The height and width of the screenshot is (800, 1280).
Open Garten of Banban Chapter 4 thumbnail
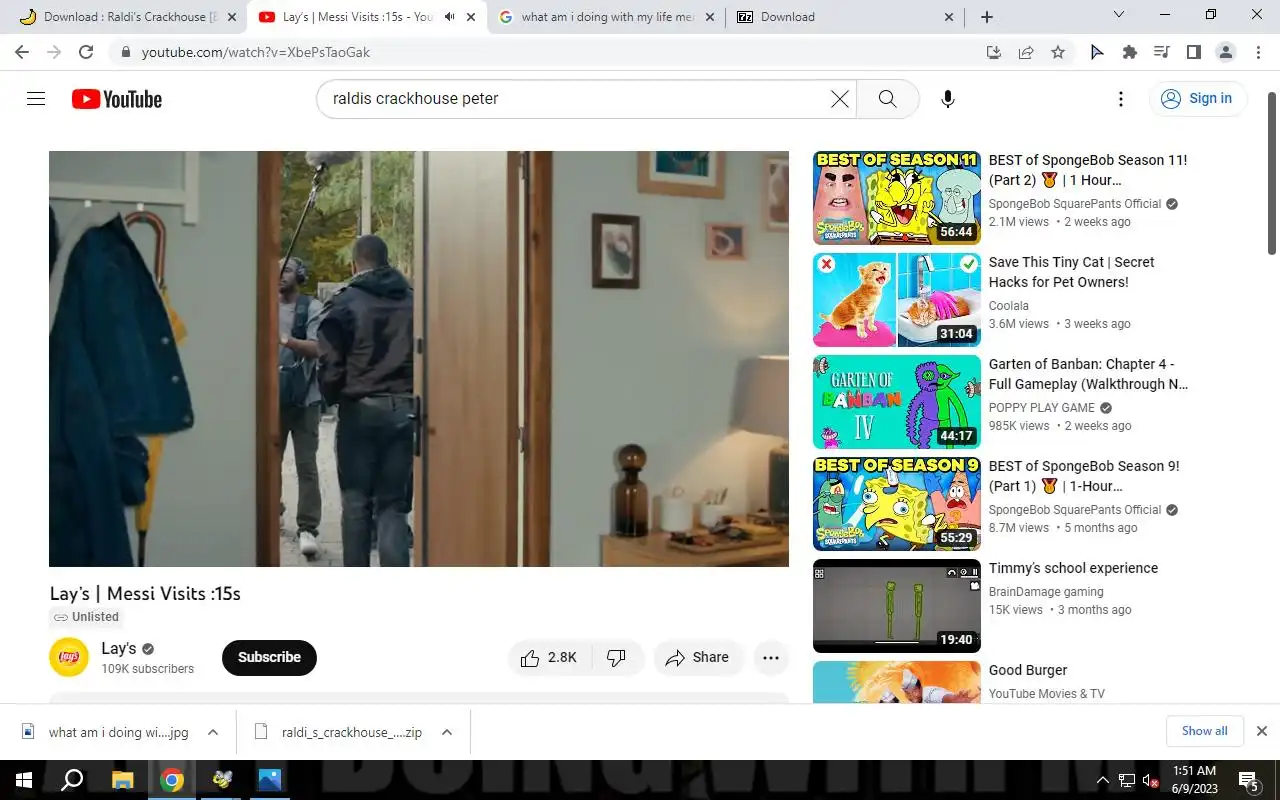tap(897, 402)
